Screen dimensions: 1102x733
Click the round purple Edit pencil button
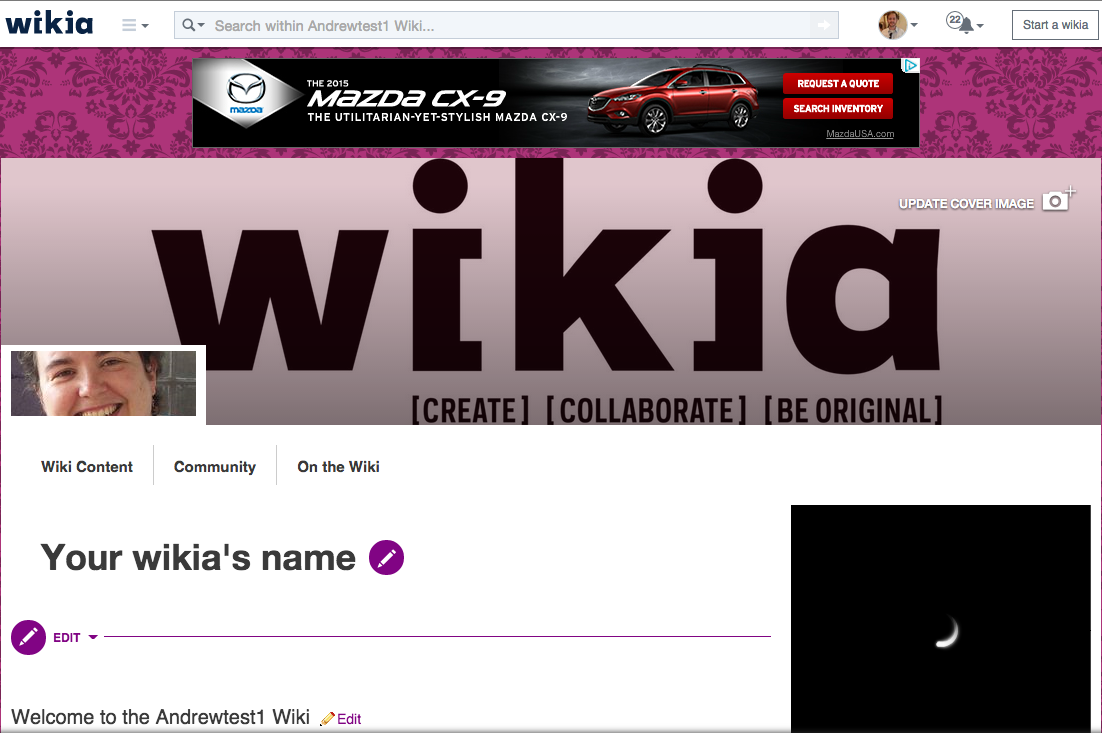pos(29,637)
